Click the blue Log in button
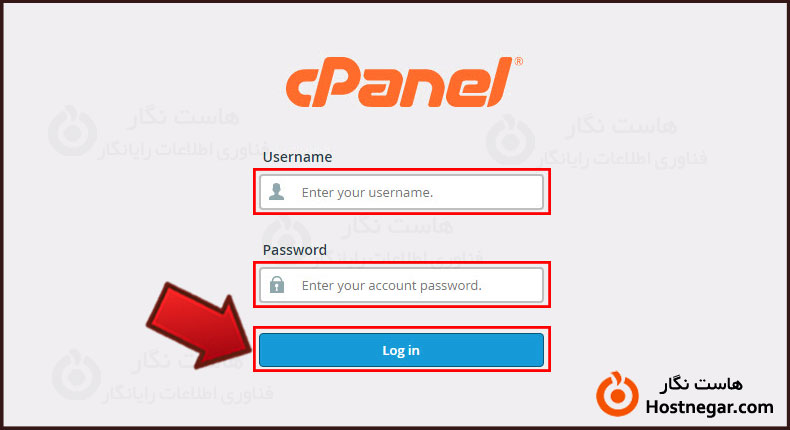The image size is (790, 430). pyautogui.click(x=402, y=350)
